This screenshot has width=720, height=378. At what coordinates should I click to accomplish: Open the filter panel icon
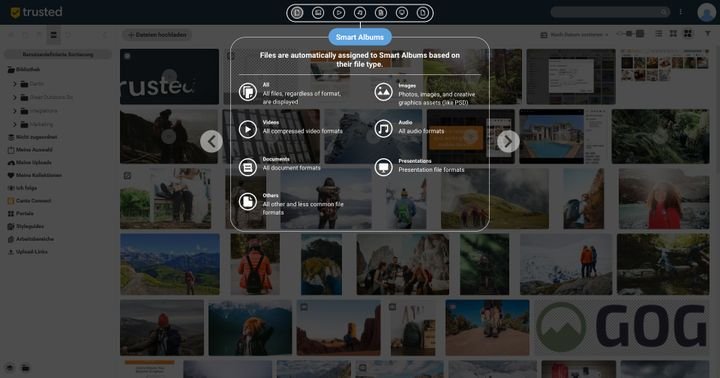pos(708,34)
